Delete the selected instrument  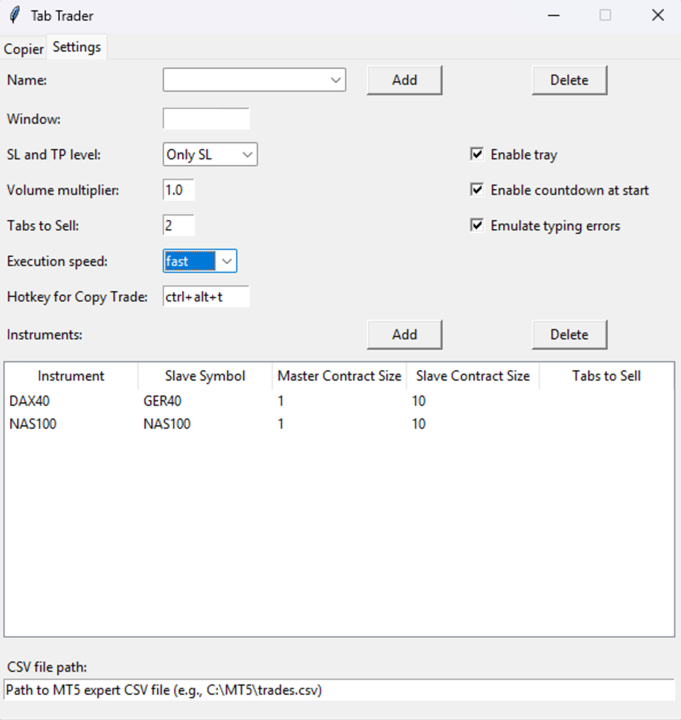569,334
